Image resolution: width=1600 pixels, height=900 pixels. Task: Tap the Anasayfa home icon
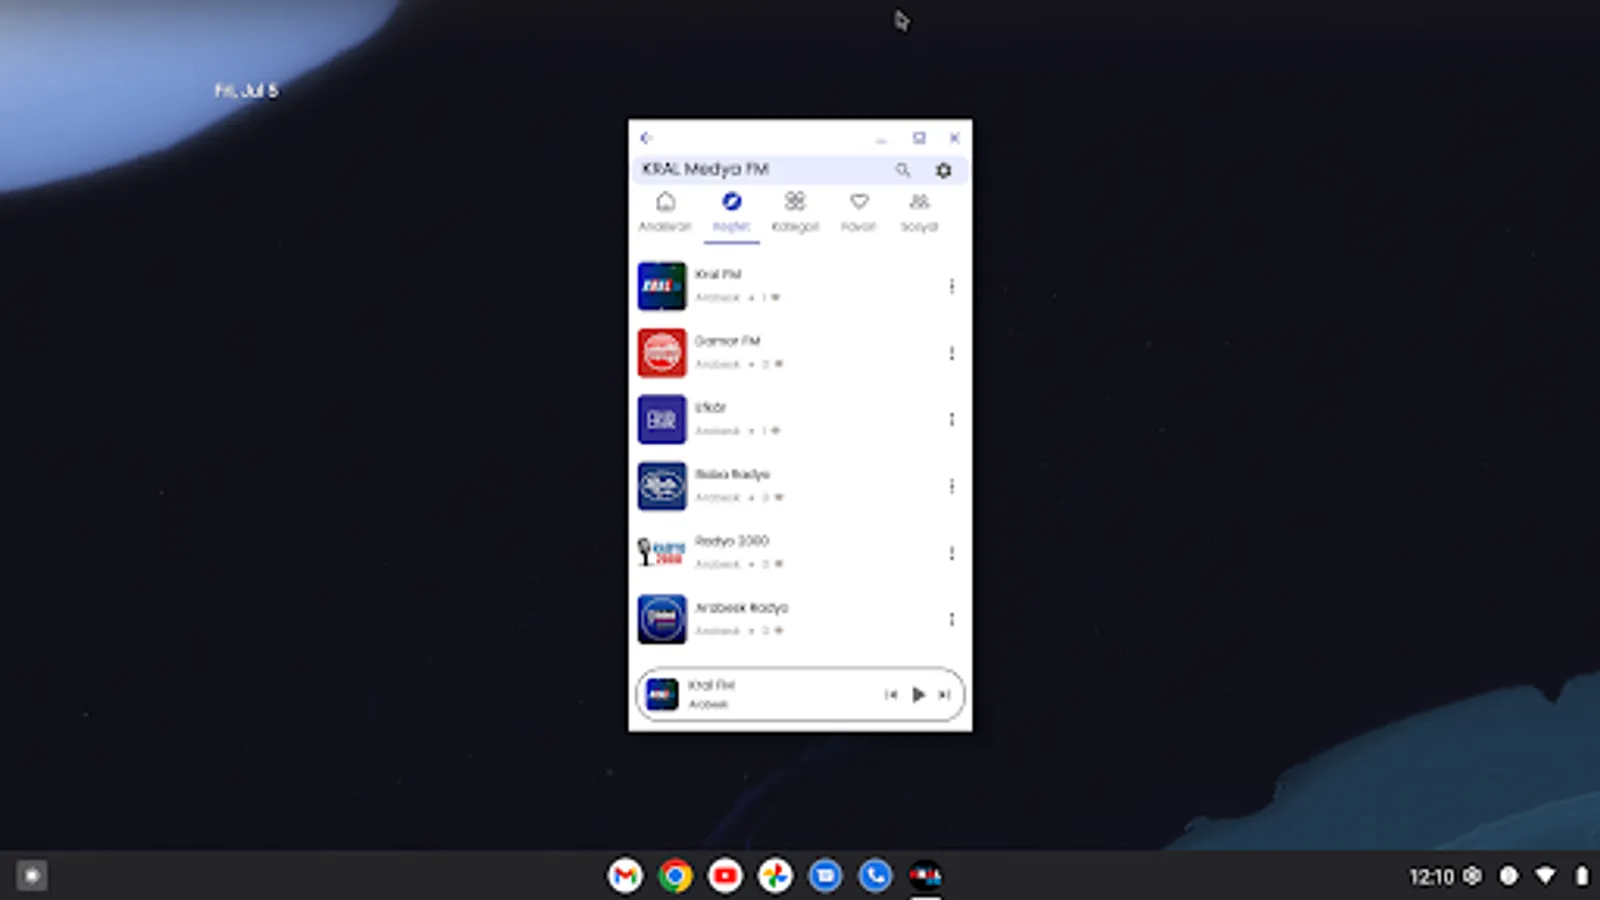[x=666, y=202]
